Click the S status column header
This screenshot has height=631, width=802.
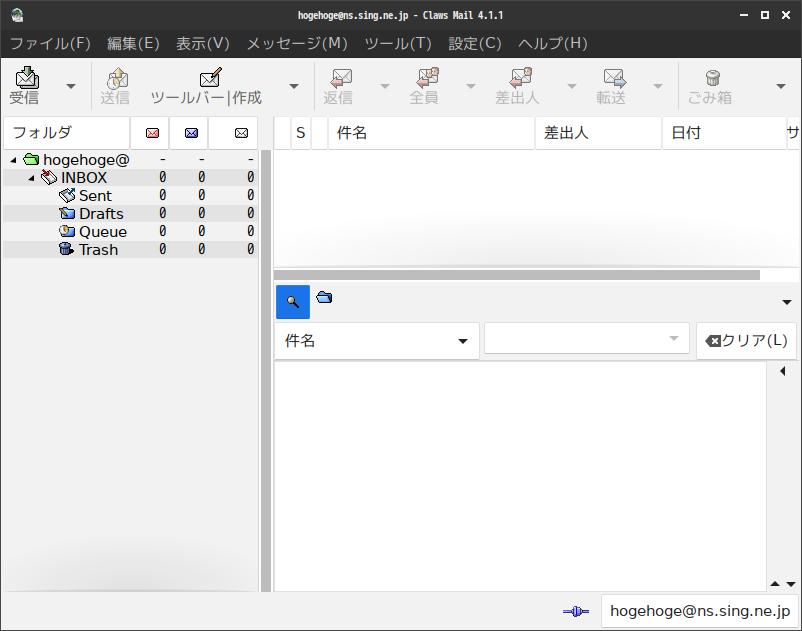pyautogui.click(x=301, y=133)
